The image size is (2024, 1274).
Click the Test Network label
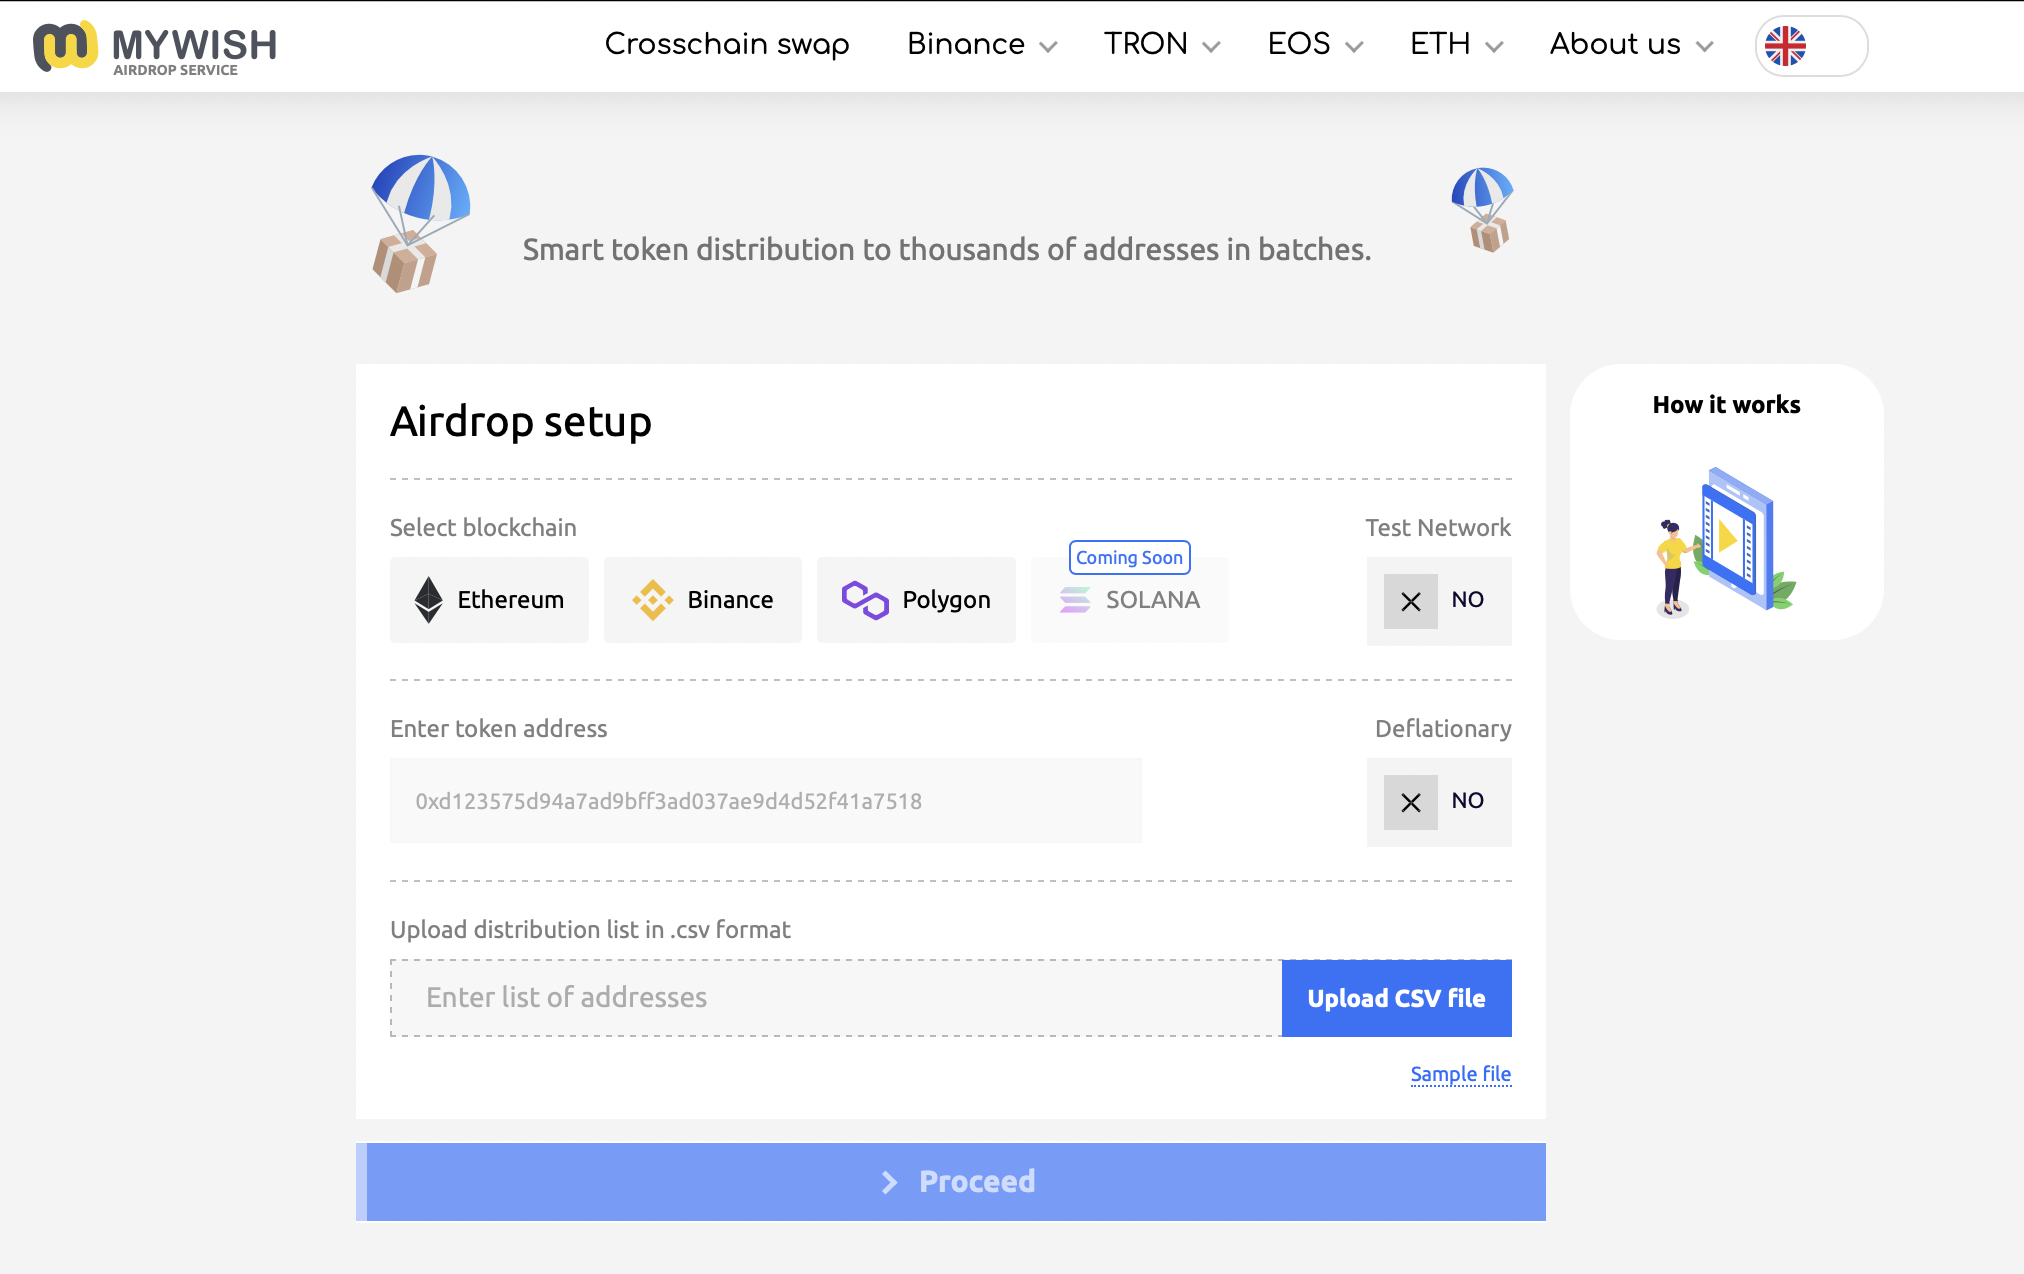pos(1438,527)
